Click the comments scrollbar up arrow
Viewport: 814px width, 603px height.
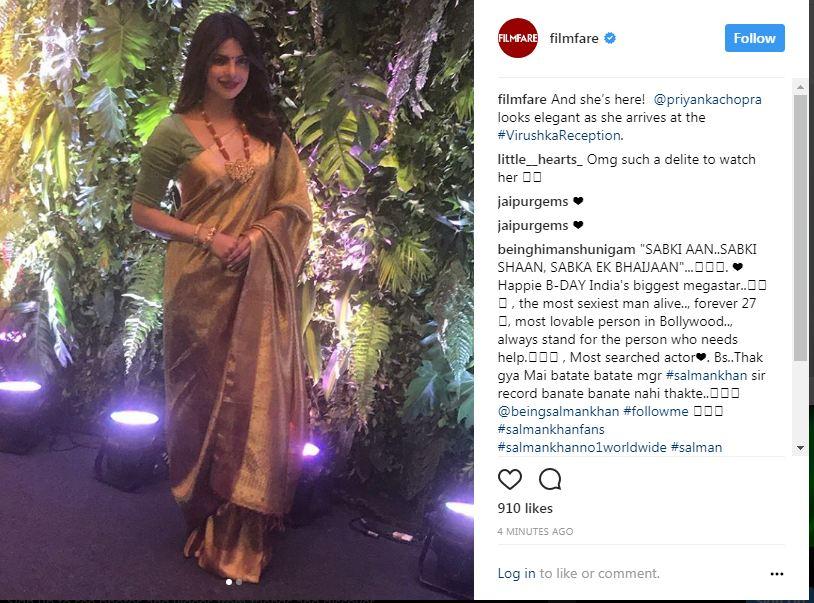click(x=800, y=87)
